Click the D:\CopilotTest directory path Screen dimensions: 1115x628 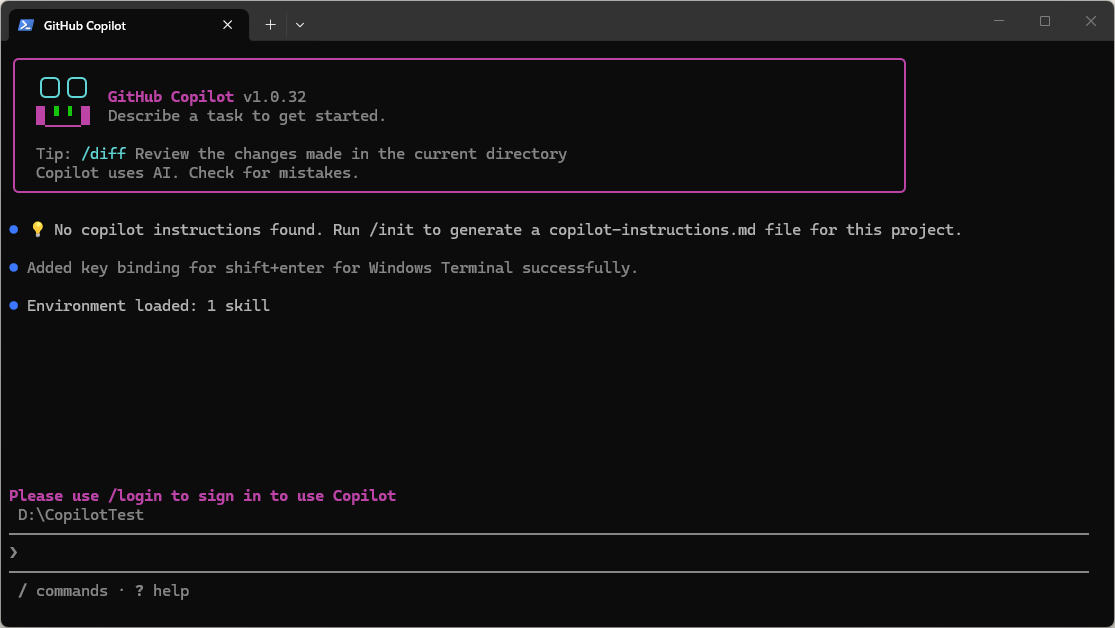81,515
